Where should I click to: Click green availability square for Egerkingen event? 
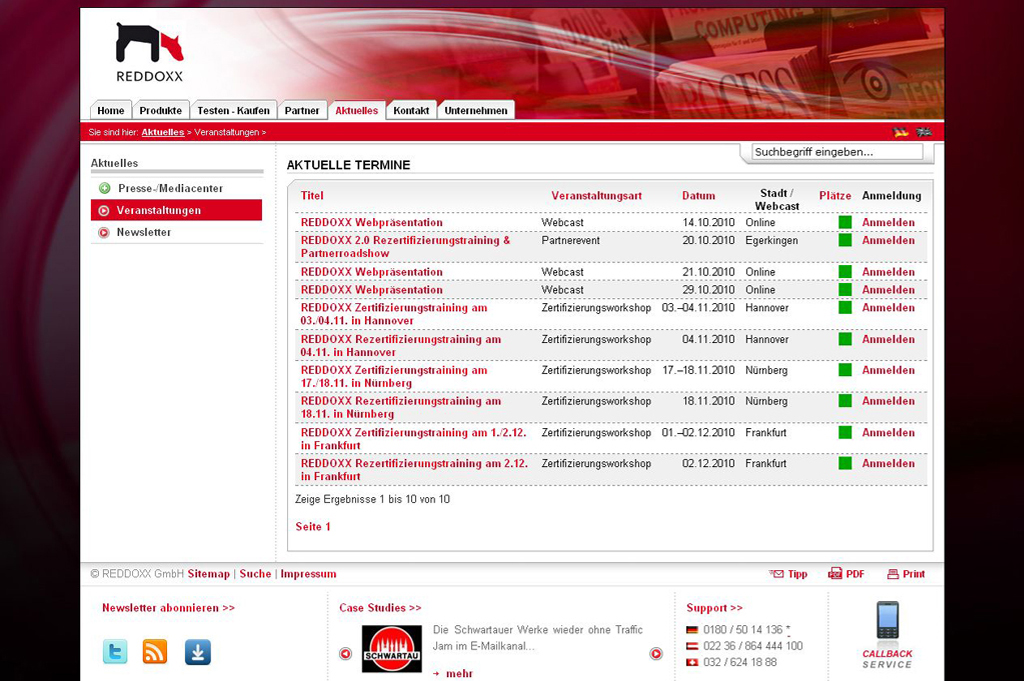coord(845,240)
